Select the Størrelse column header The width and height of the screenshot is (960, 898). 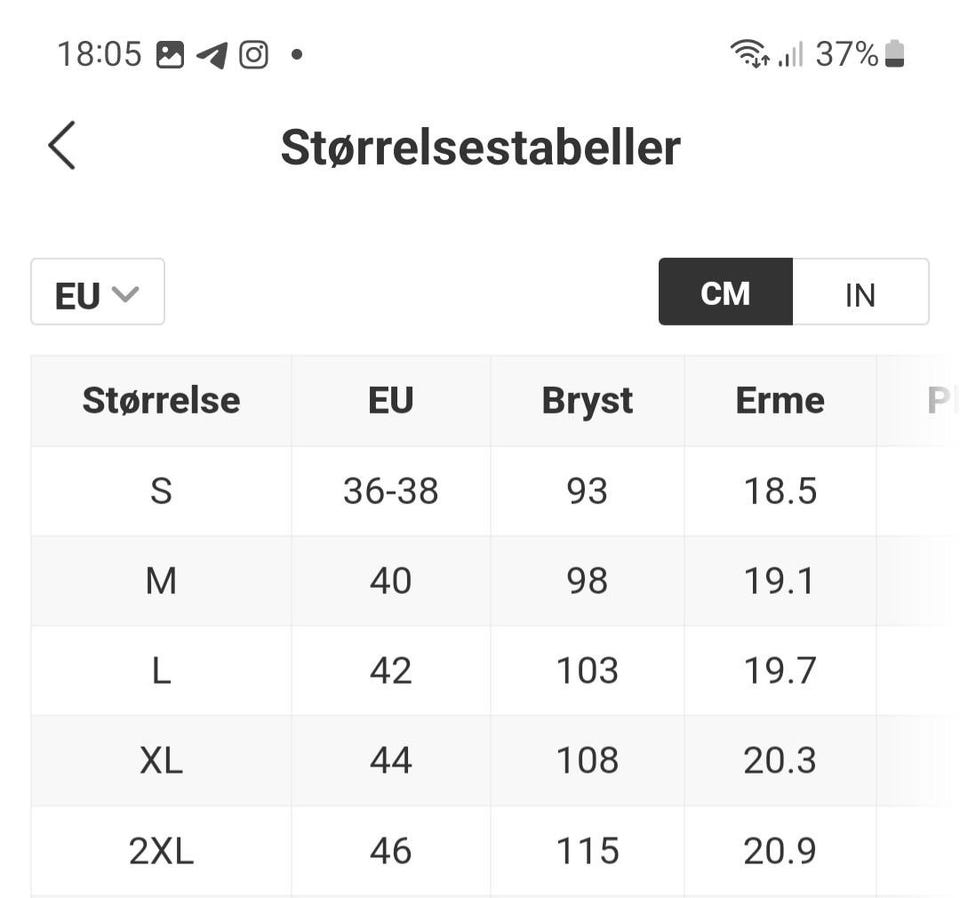161,401
